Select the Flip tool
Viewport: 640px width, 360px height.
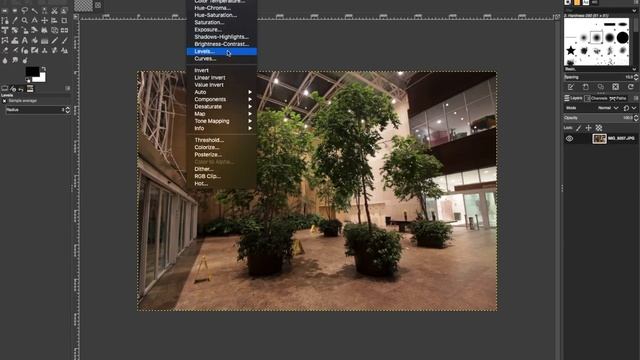point(64,30)
